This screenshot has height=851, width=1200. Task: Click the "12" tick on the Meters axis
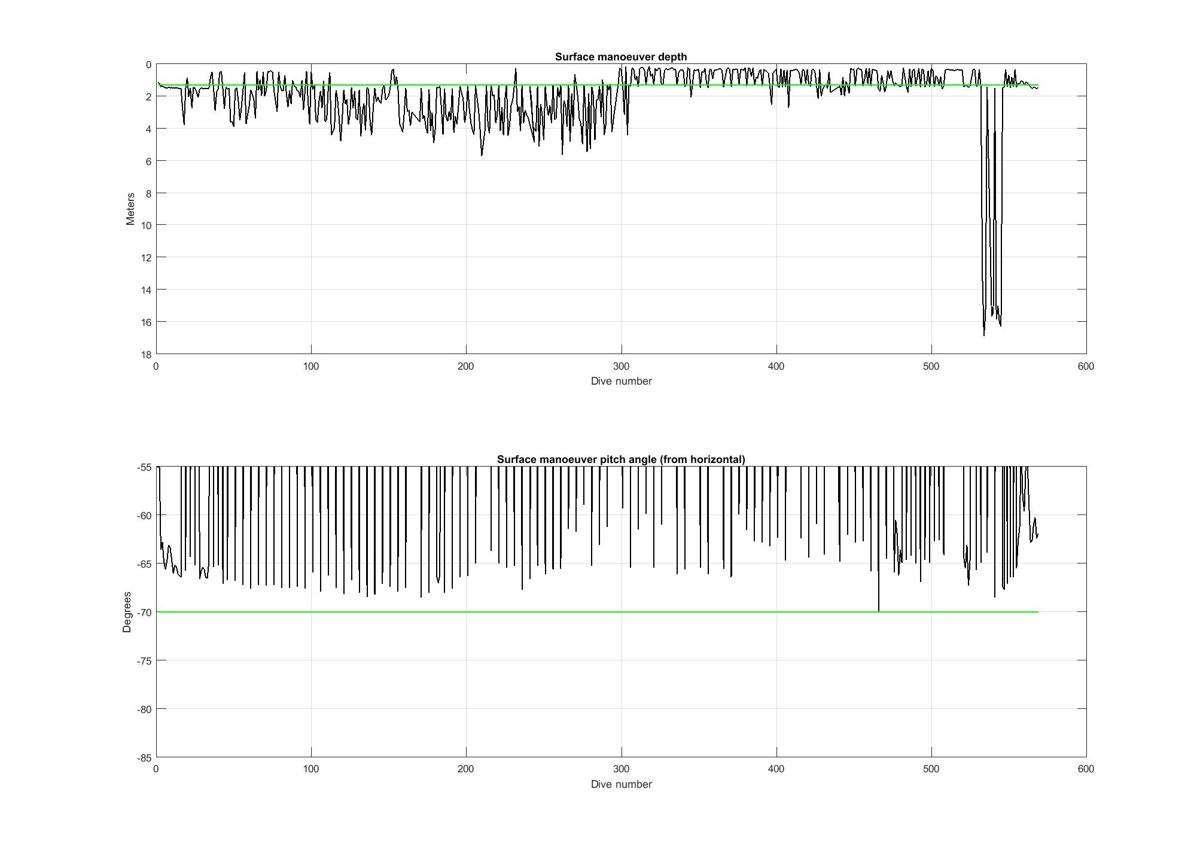pyautogui.click(x=145, y=258)
